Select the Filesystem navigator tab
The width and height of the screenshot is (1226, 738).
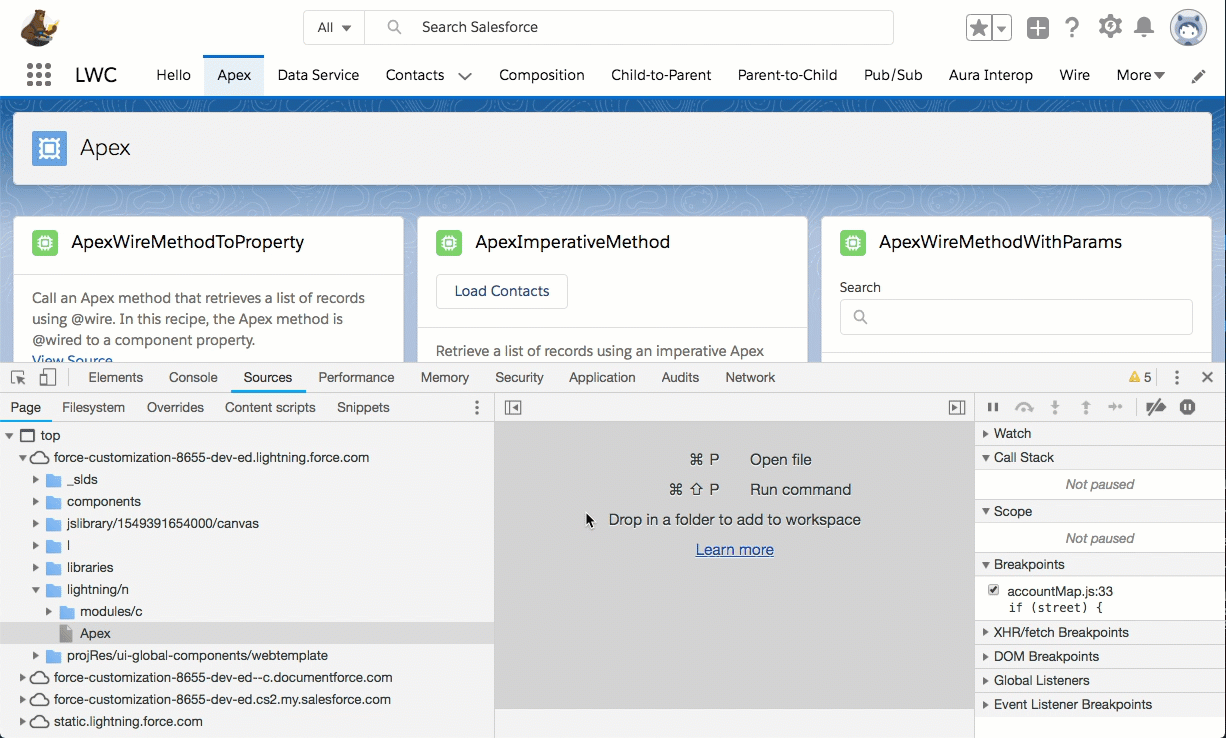(x=94, y=407)
